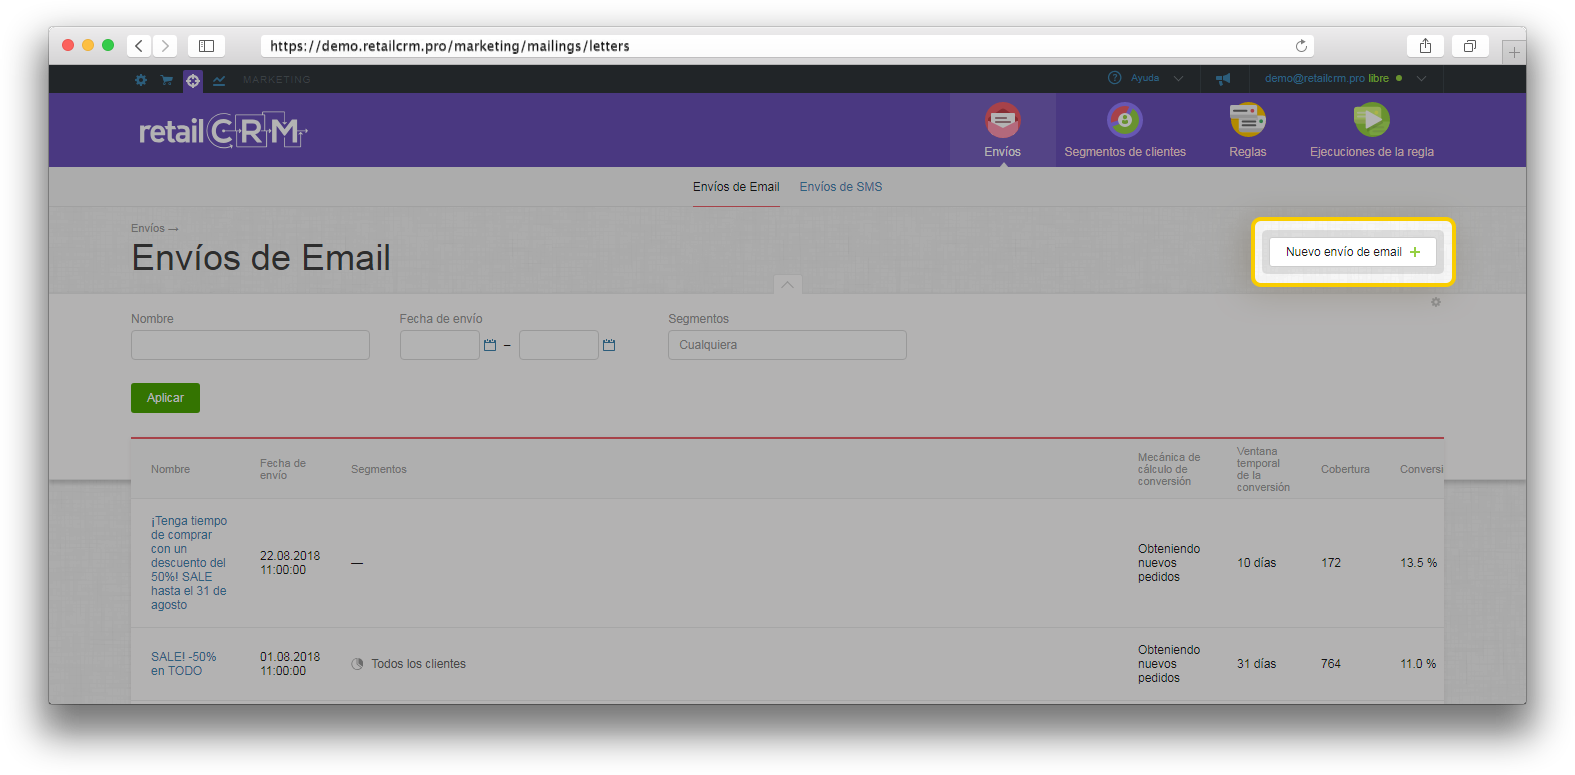Click the 31 días cell
1575x775 pixels.
pos(1256,664)
